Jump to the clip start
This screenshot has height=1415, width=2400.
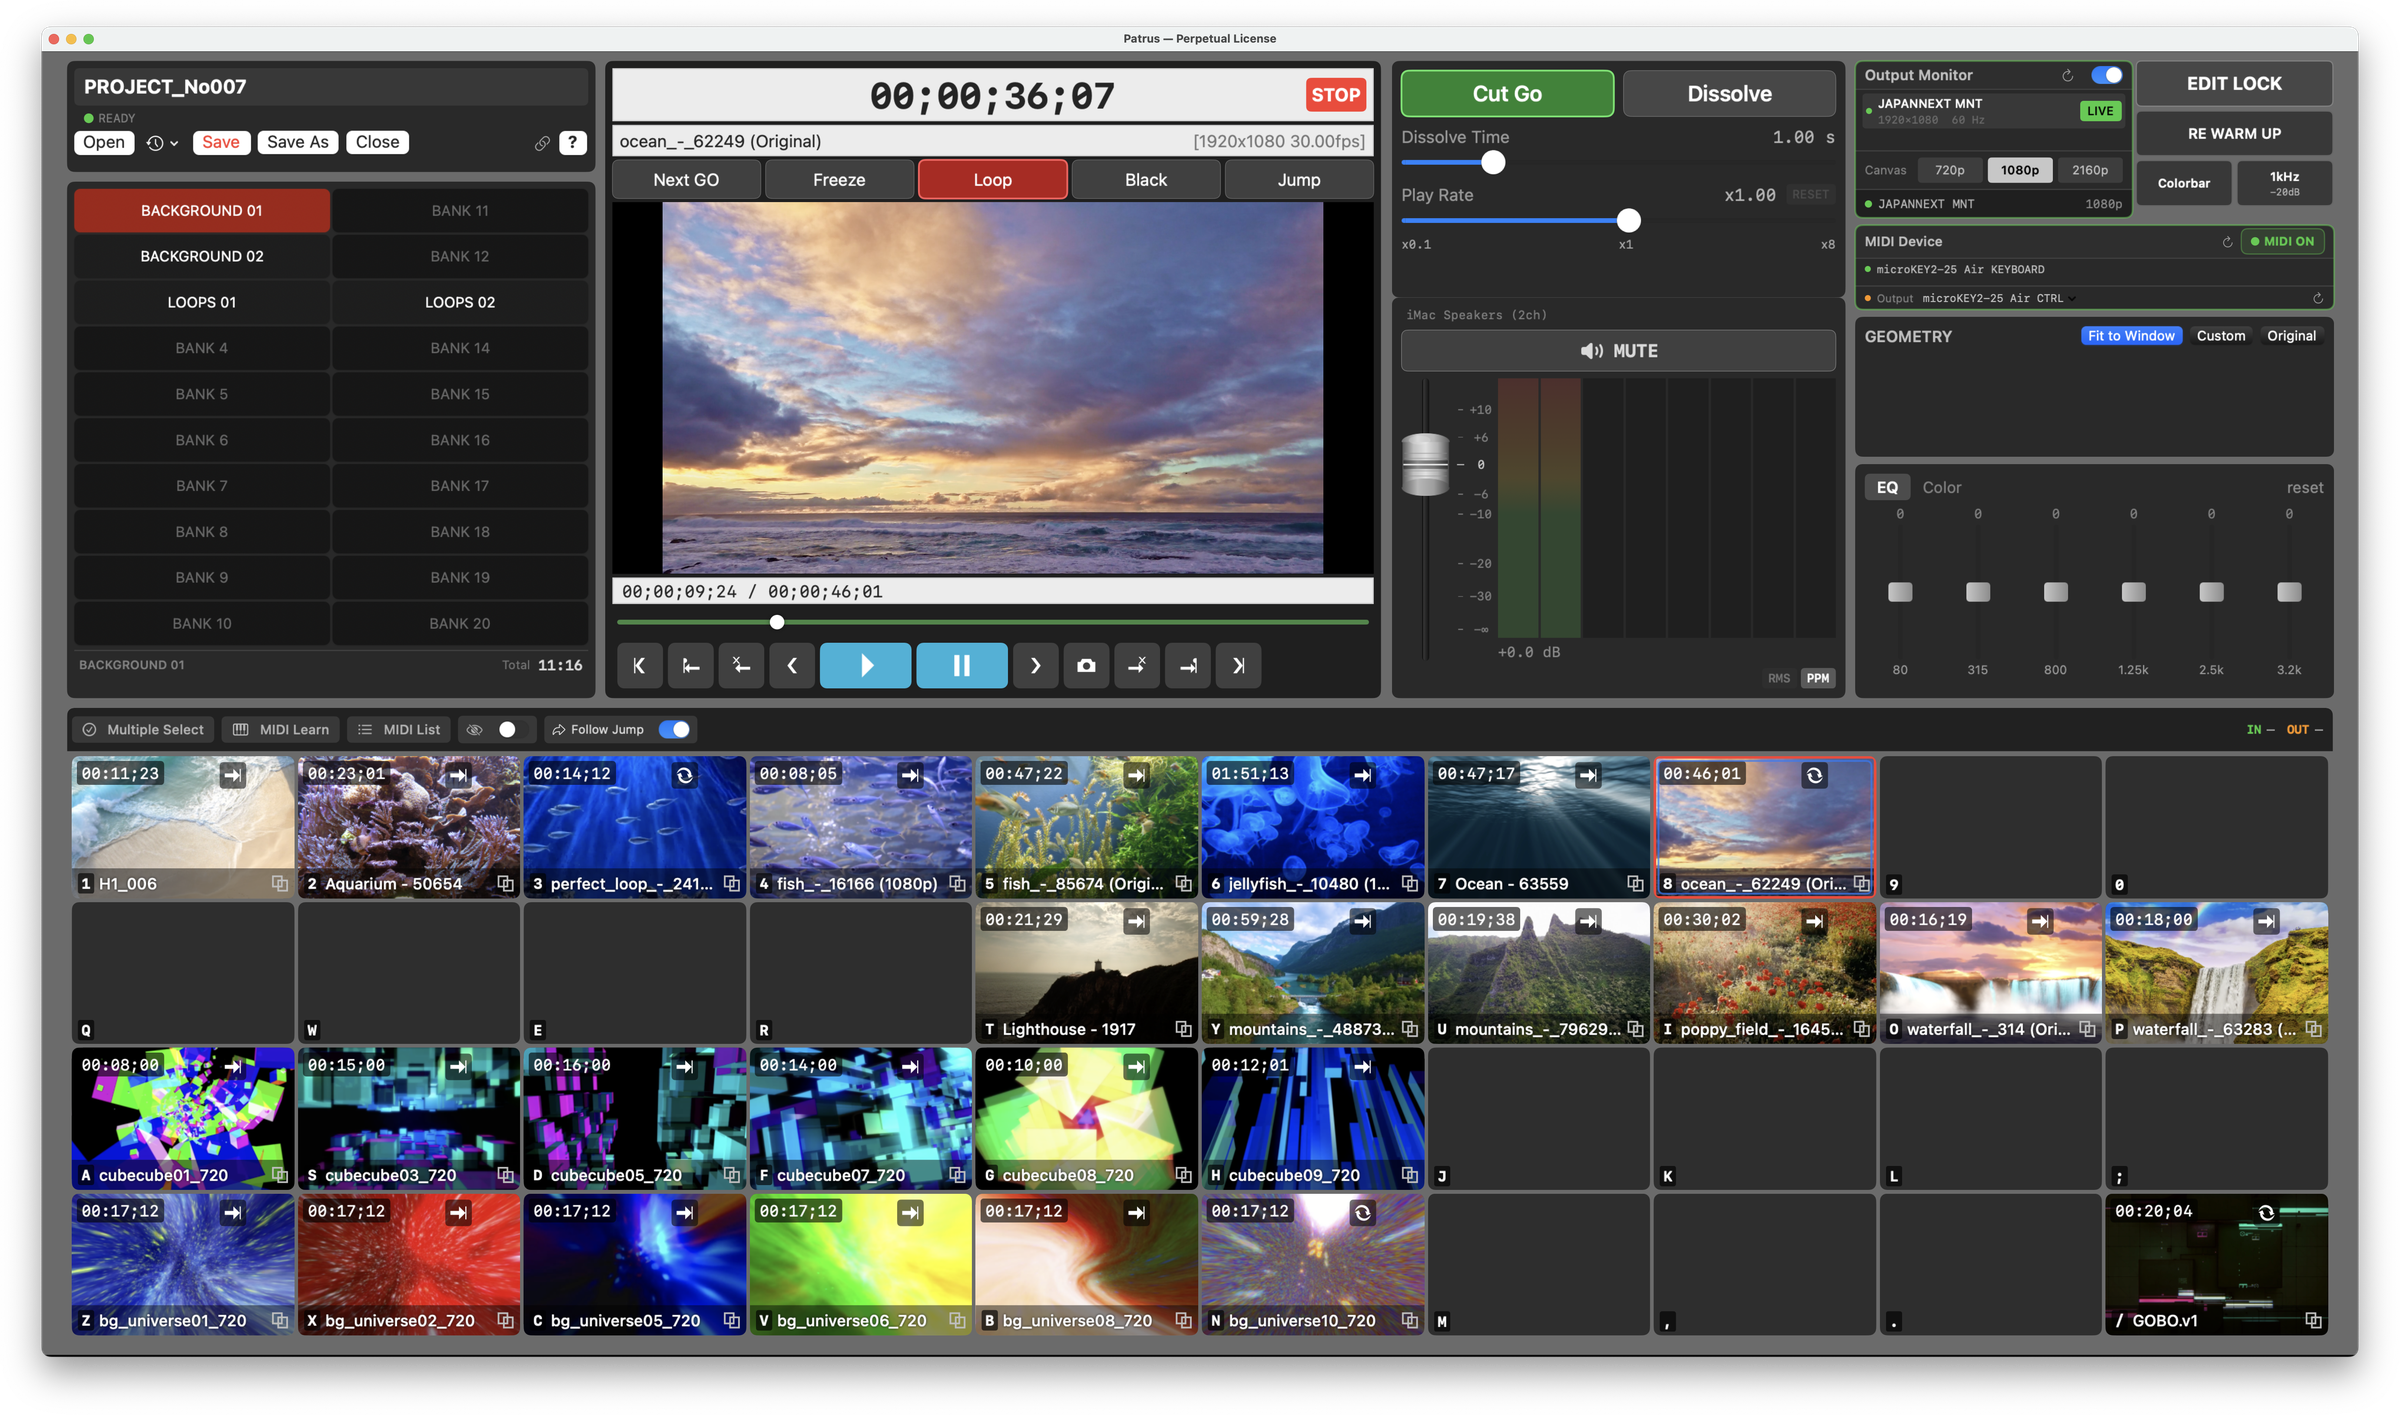(x=639, y=666)
